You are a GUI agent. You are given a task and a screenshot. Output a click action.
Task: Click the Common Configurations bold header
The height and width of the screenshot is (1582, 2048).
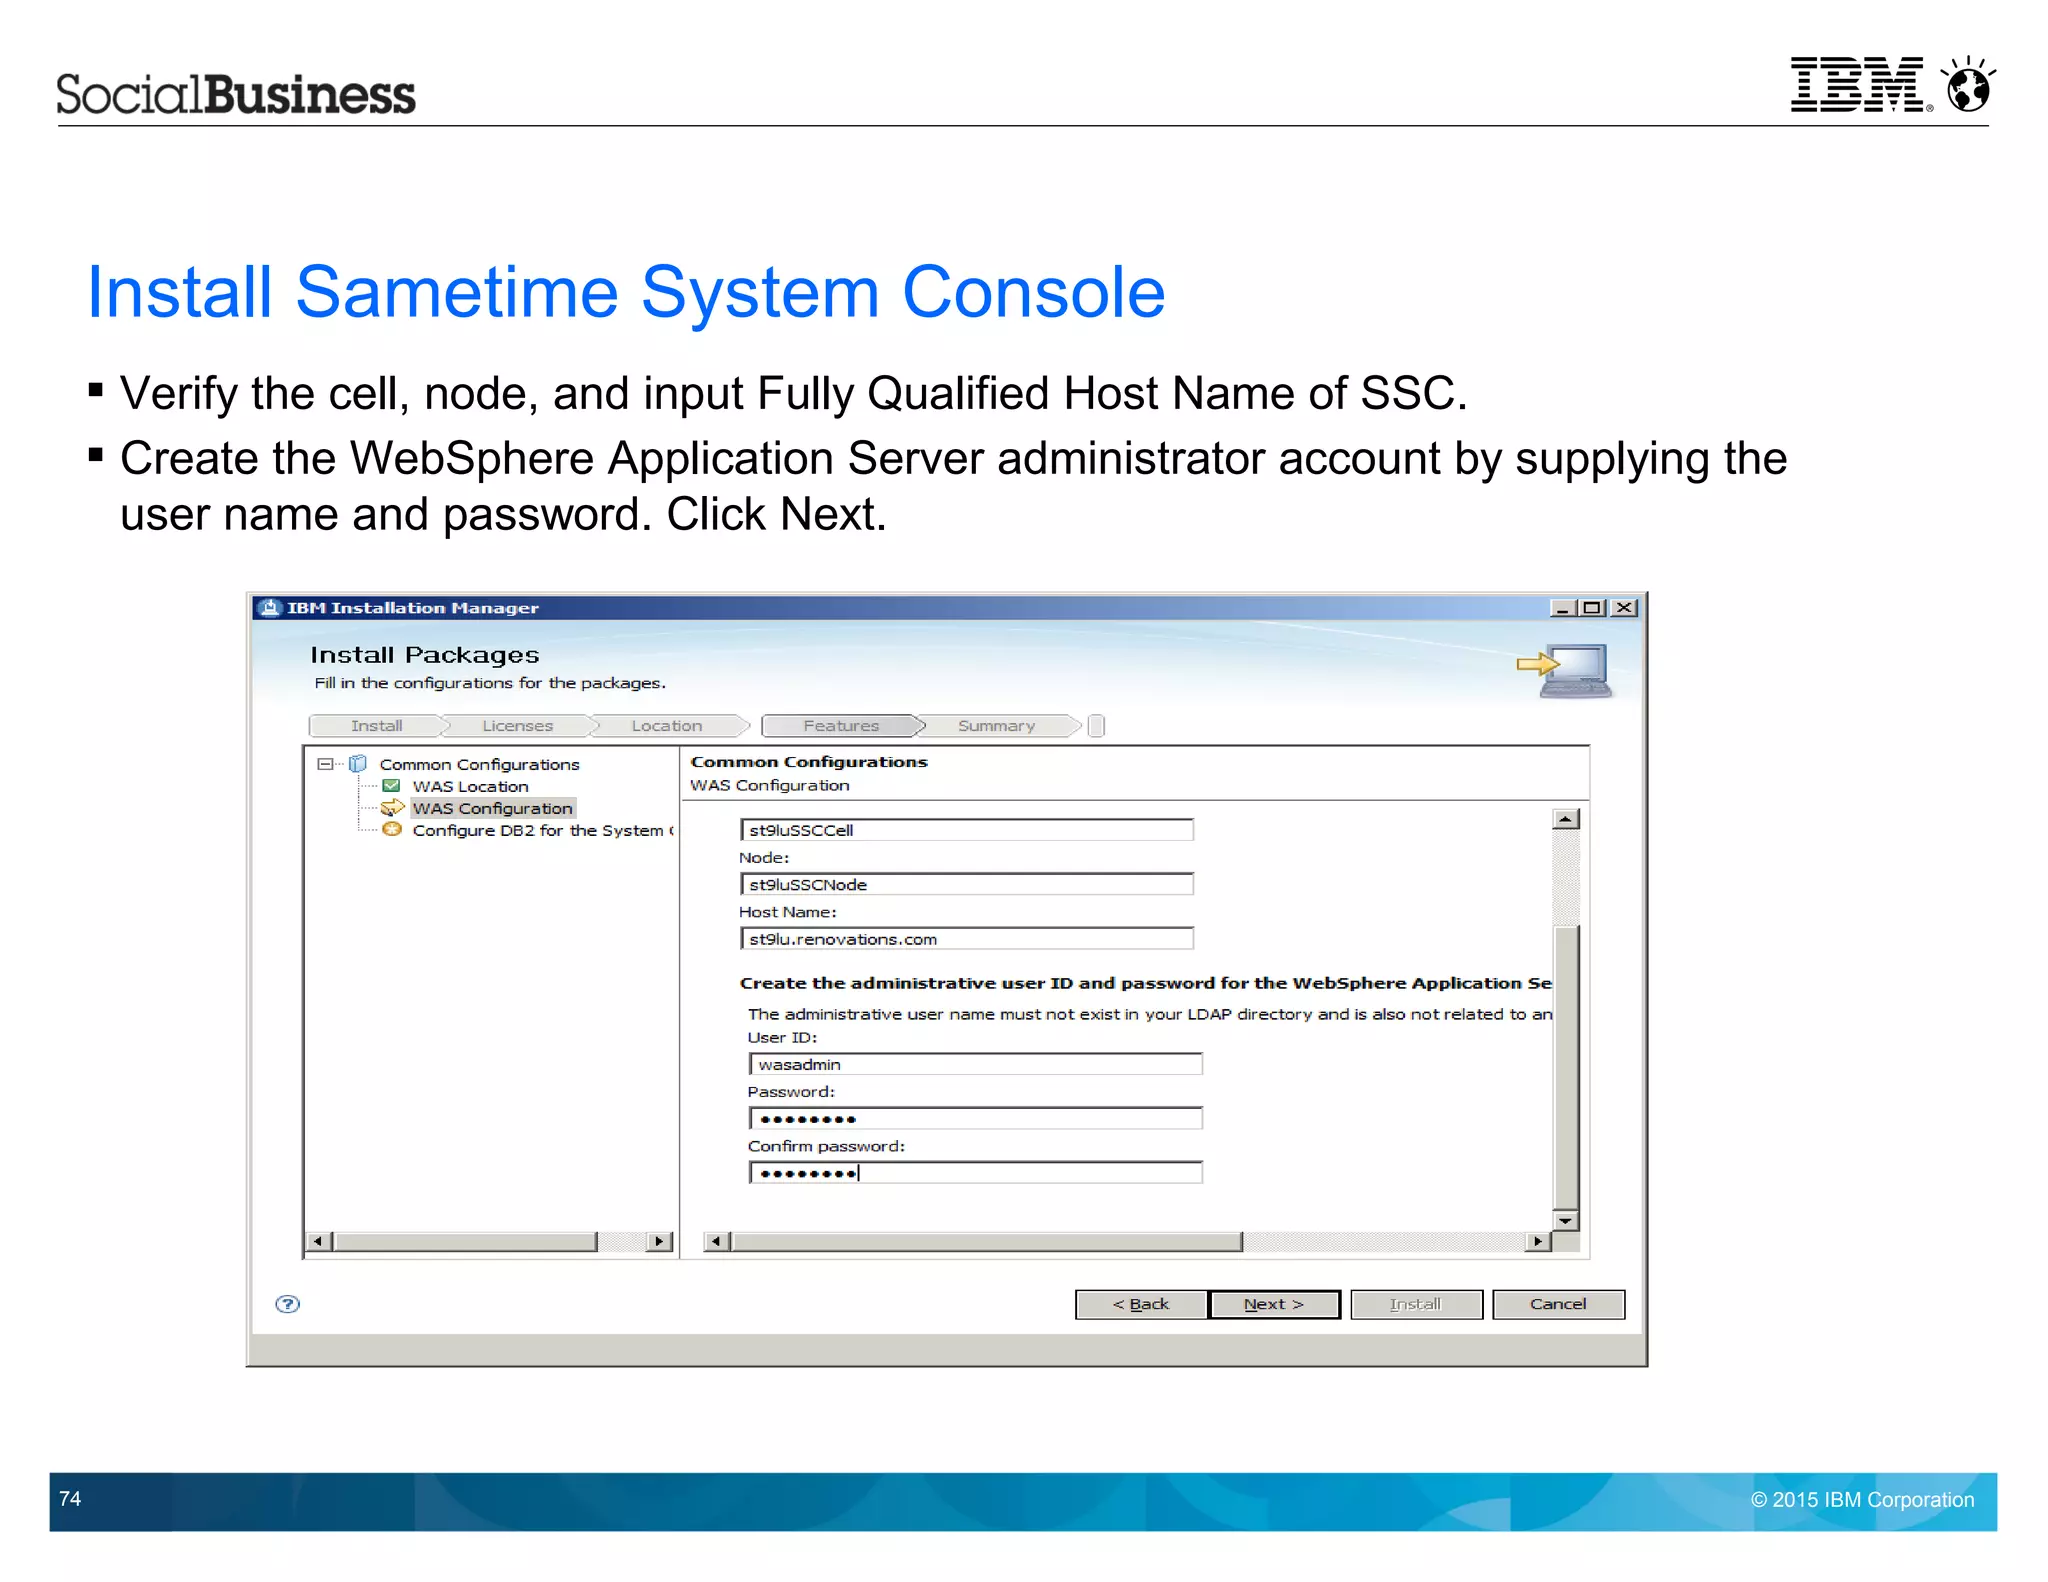pyautogui.click(x=809, y=762)
